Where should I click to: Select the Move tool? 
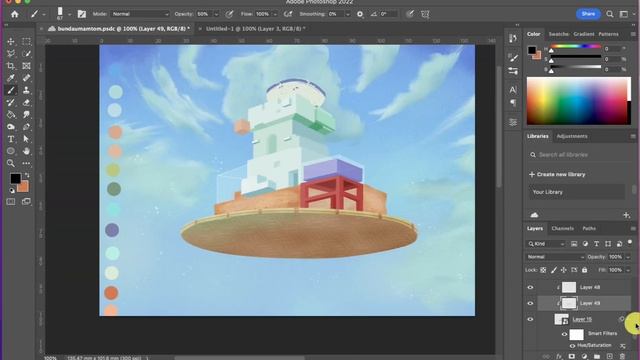[11, 42]
